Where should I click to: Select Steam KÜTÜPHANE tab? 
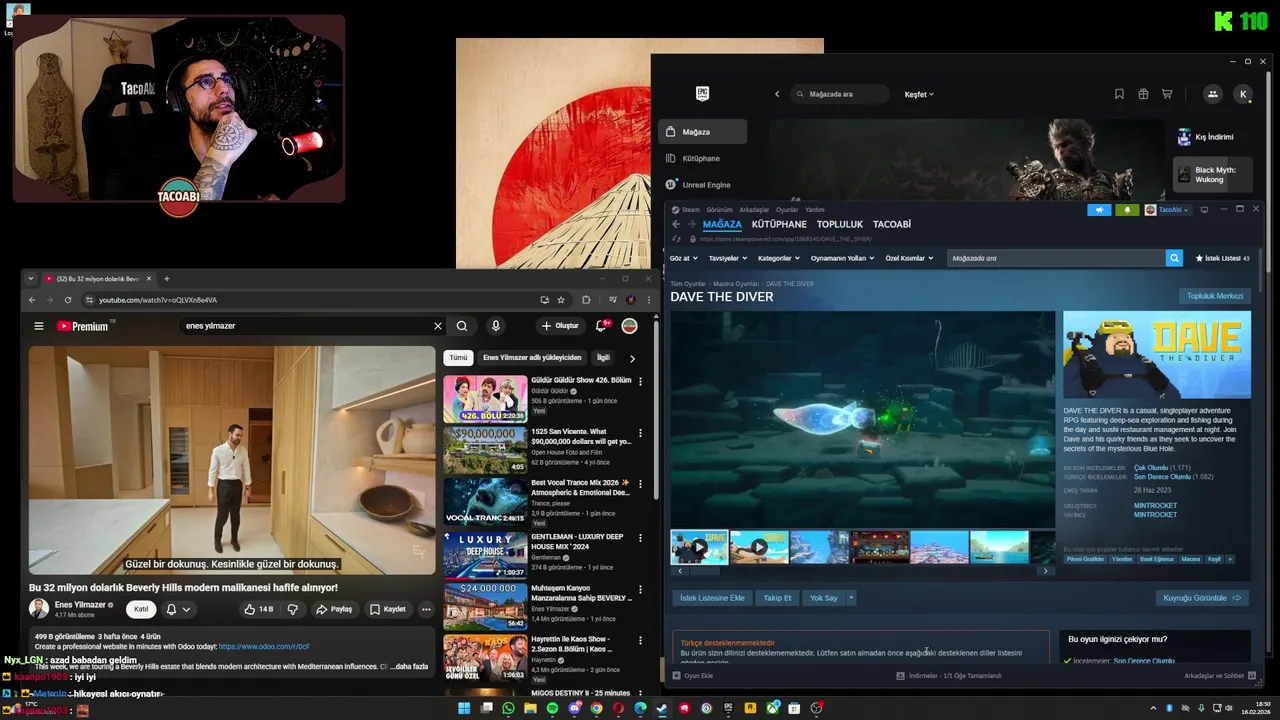pos(779,224)
